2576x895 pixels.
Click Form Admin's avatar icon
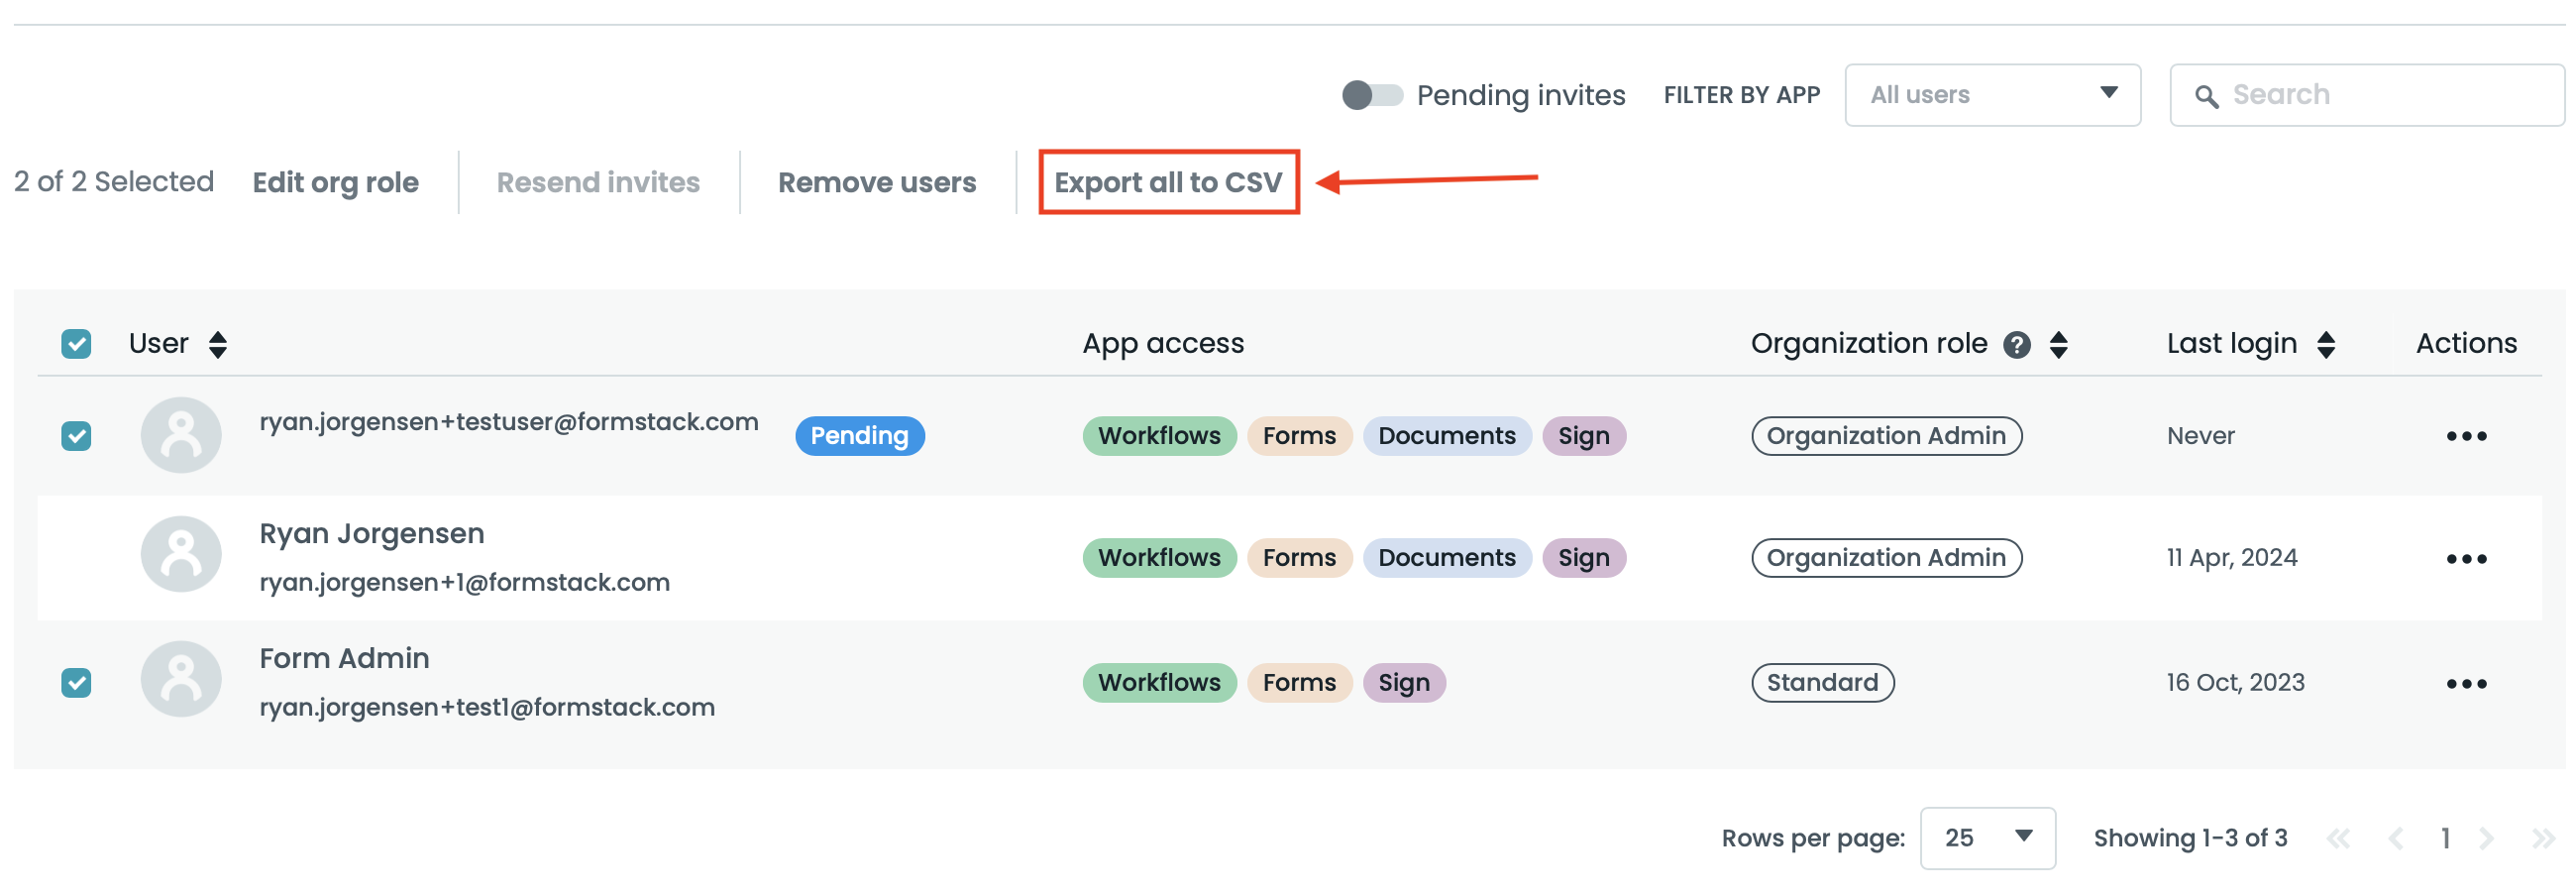coord(181,680)
